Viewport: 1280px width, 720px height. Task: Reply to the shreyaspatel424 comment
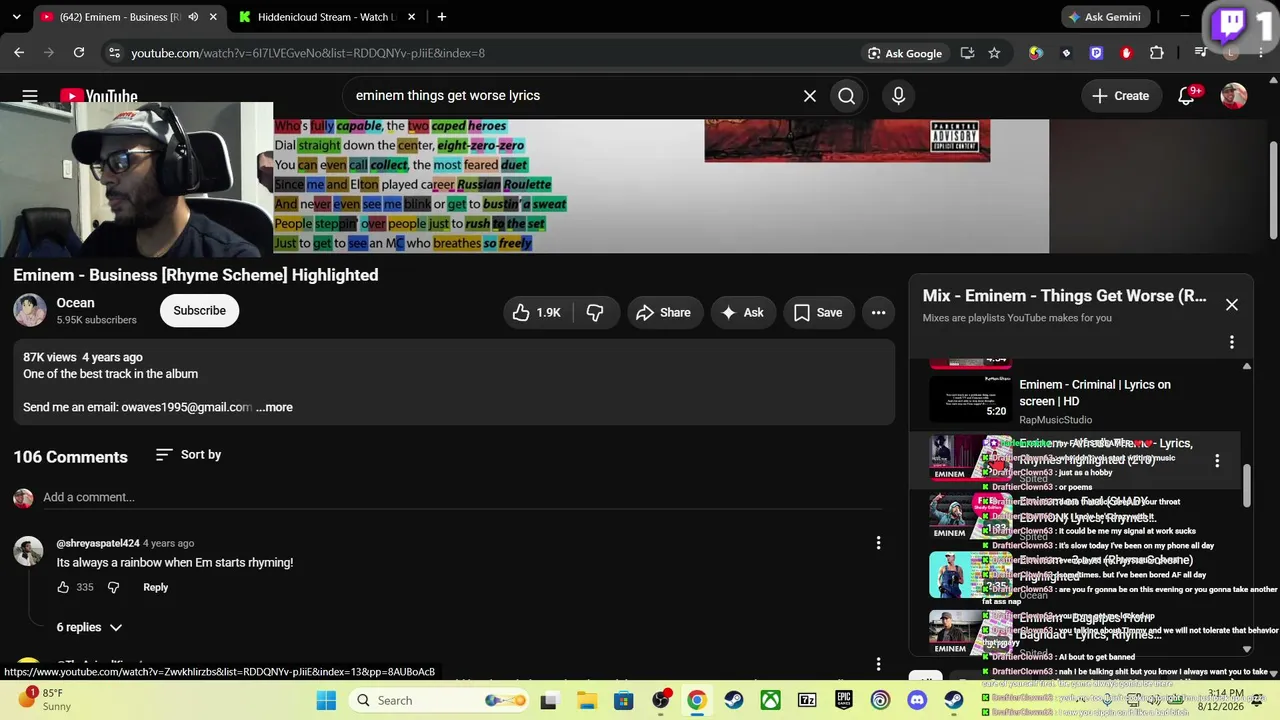tap(155, 587)
